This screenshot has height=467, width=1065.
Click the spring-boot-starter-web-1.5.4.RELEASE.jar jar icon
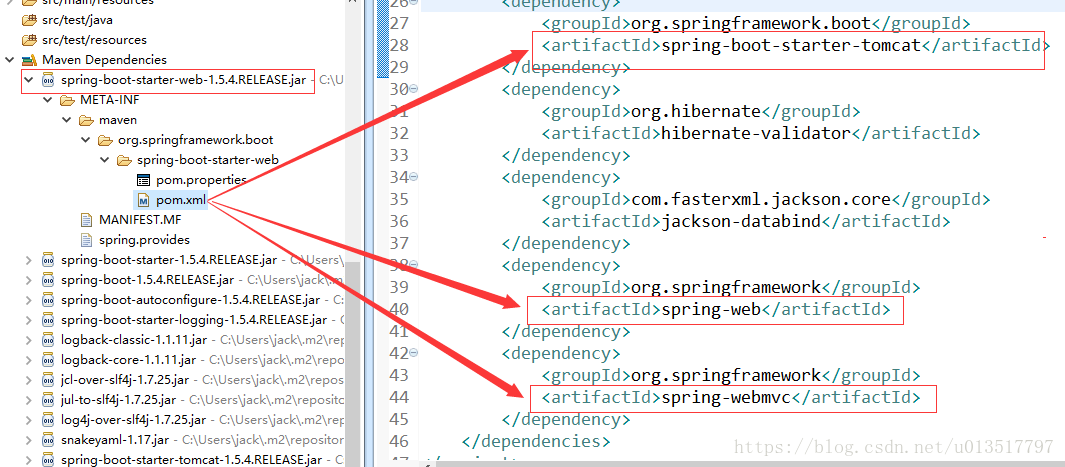pyautogui.click(x=48, y=80)
